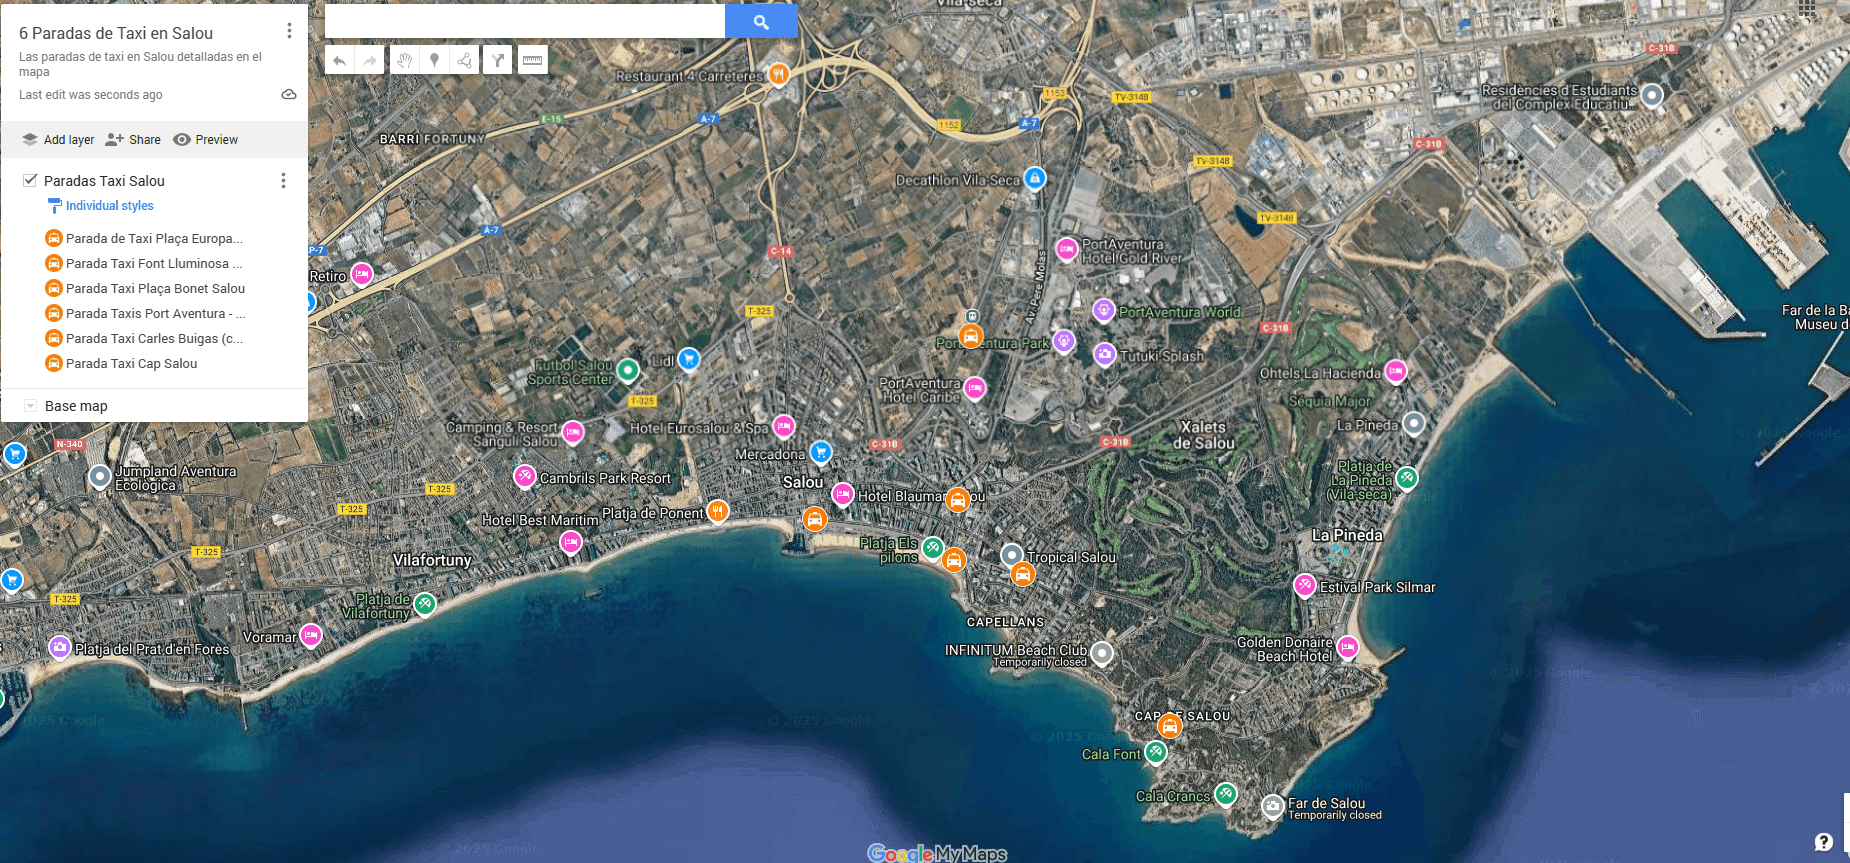1850x863 pixels.
Task: Click Decathlon Vila-Seca shopping marker
Action: tap(1035, 178)
